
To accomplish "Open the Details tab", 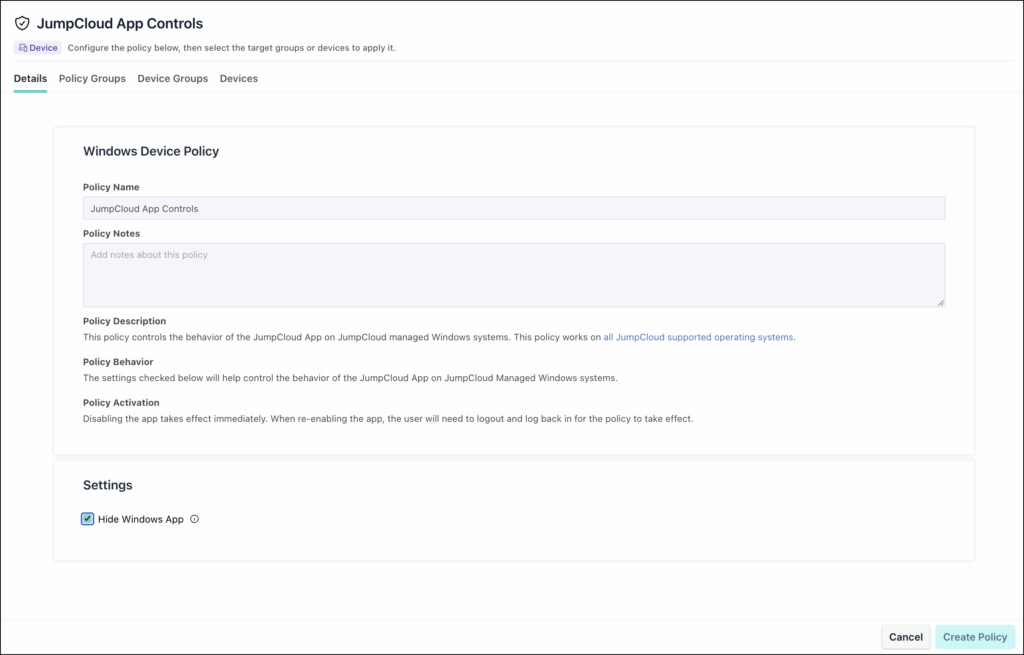I will [30, 78].
